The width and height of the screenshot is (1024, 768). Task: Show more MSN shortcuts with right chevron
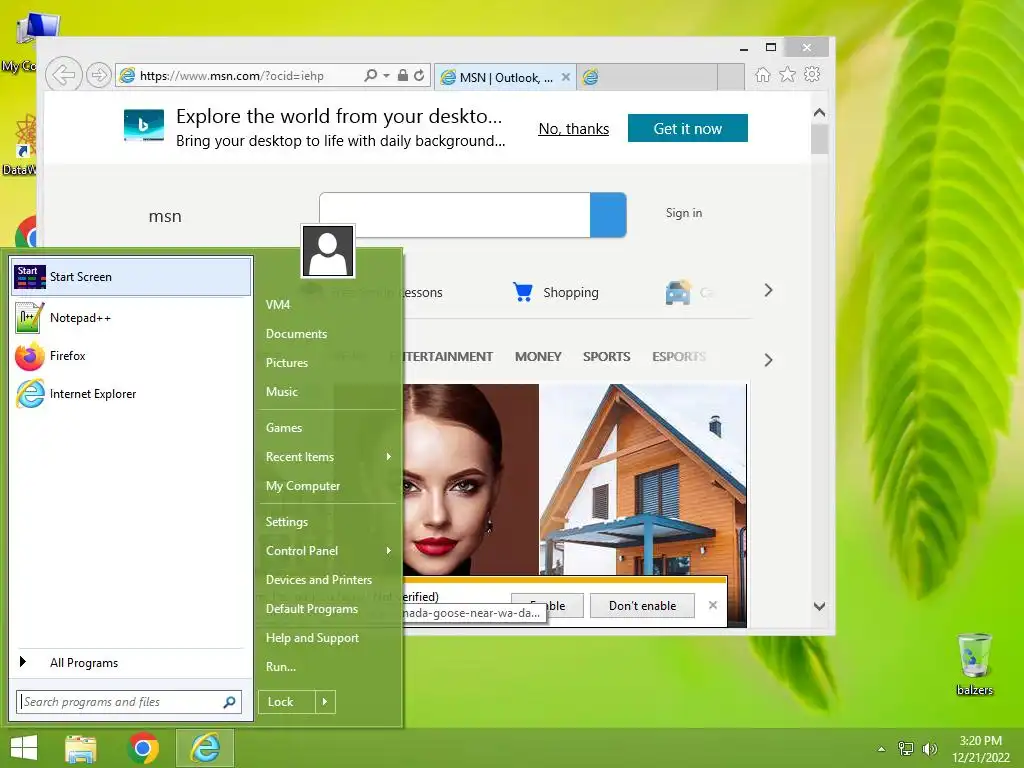pyautogui.click(x=768, y=291)
